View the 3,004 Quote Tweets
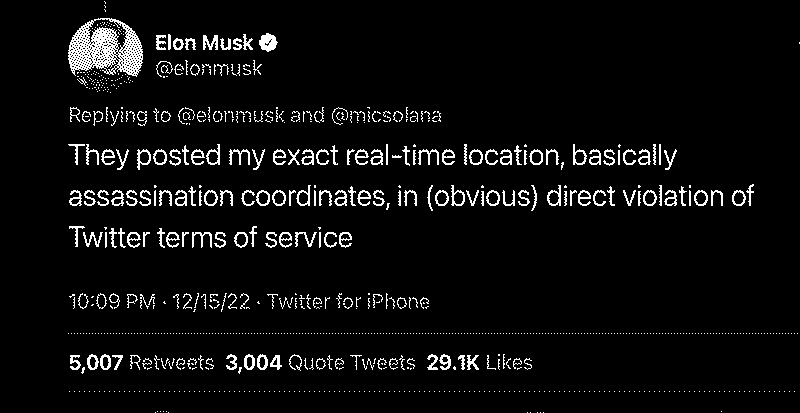800x413 pixels. pos(320,363)
